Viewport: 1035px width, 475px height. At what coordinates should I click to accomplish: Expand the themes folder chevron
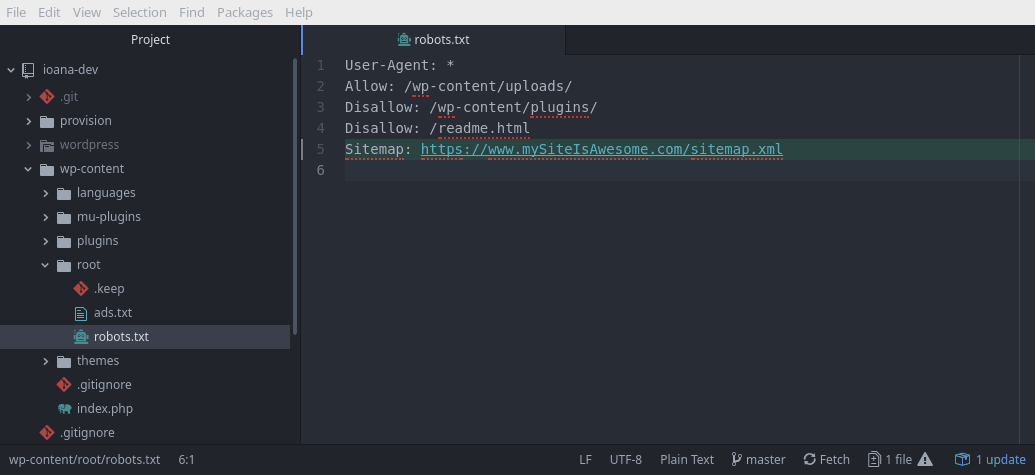tap(46, 362)
